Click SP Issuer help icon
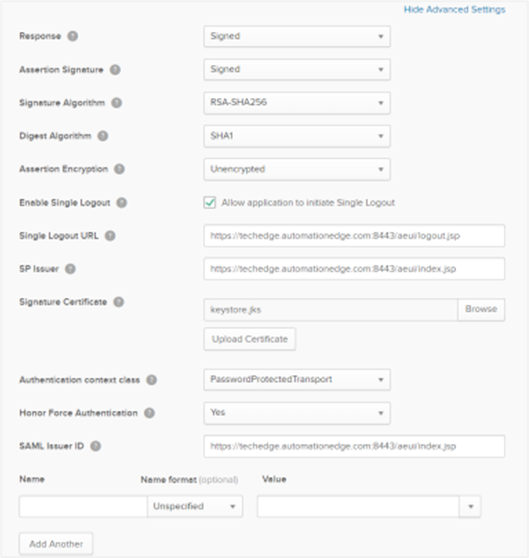The height and width of the screenshot is (558, 529). (x=70, y=269)
